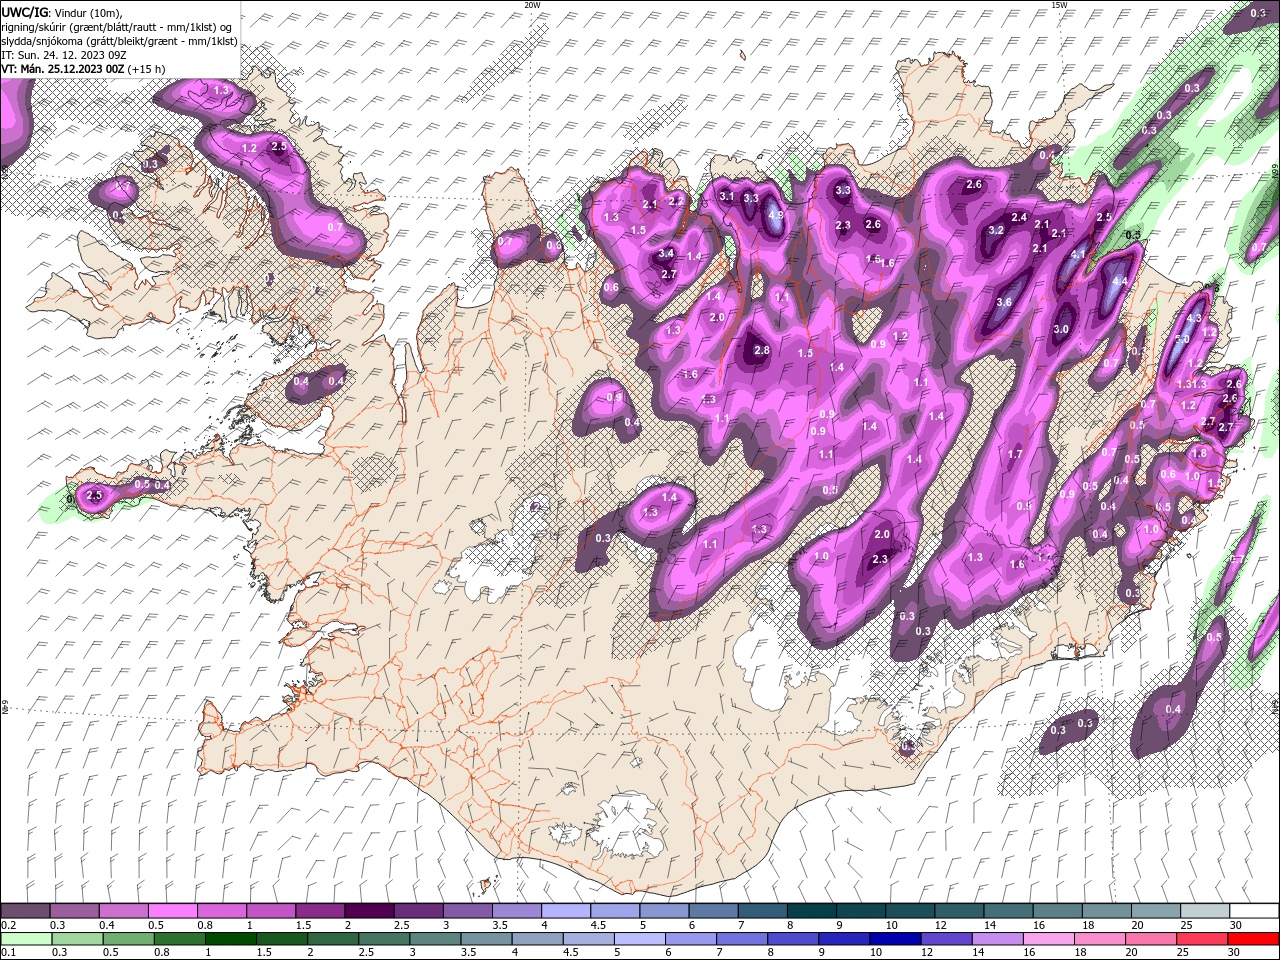Click the 3.4 snowfall value on the map
The image size is (1280, 960).
point(666,254)
